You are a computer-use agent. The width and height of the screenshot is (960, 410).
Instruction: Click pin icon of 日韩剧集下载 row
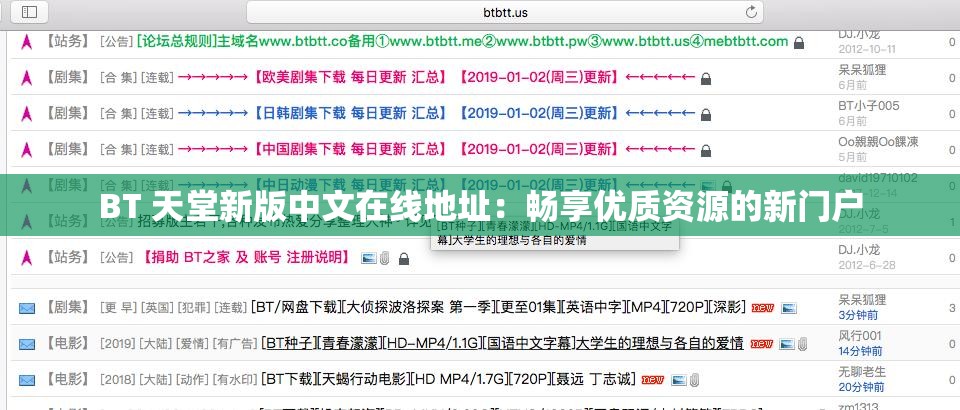pos(26,114)
